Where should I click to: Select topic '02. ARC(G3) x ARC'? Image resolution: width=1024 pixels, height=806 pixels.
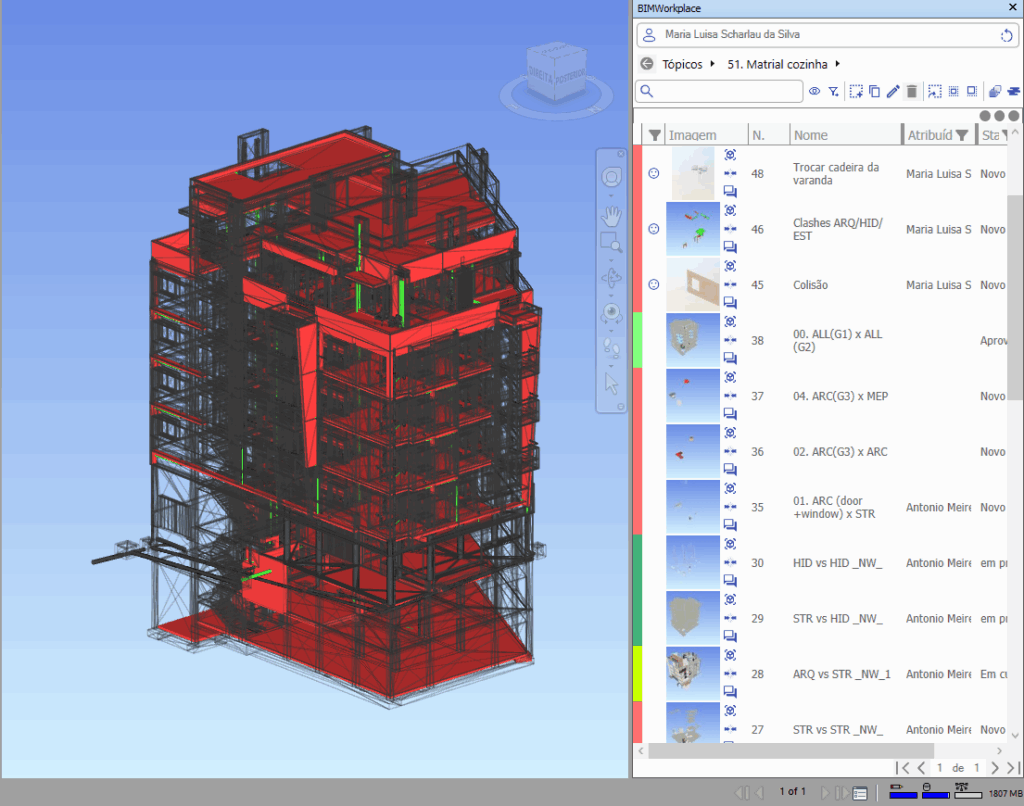[840, 451]
